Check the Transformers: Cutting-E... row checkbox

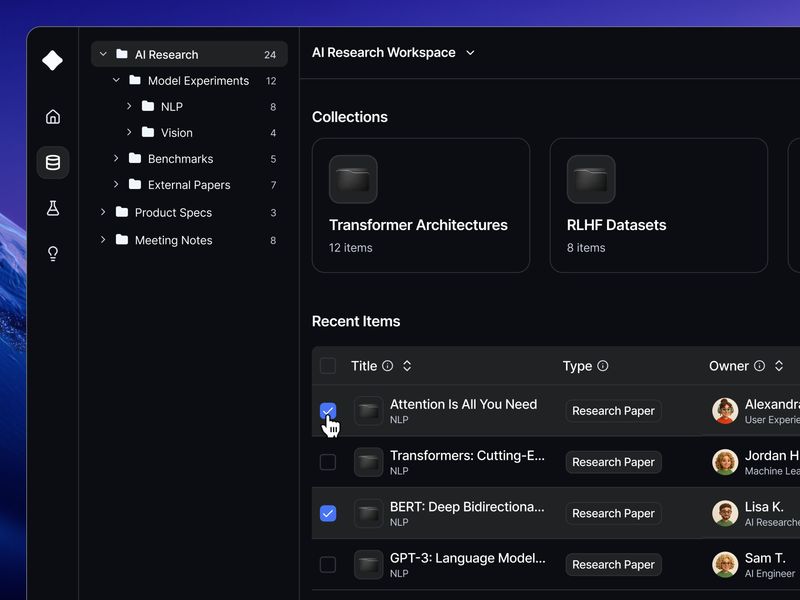tap(327, 462)
